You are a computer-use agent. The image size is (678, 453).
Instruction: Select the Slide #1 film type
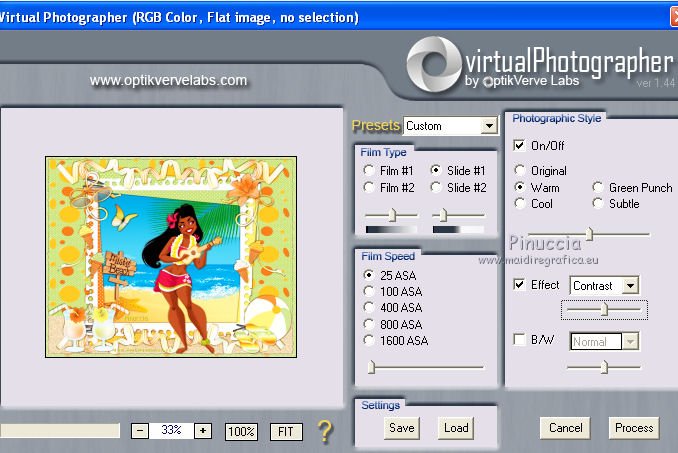(436, 170)
